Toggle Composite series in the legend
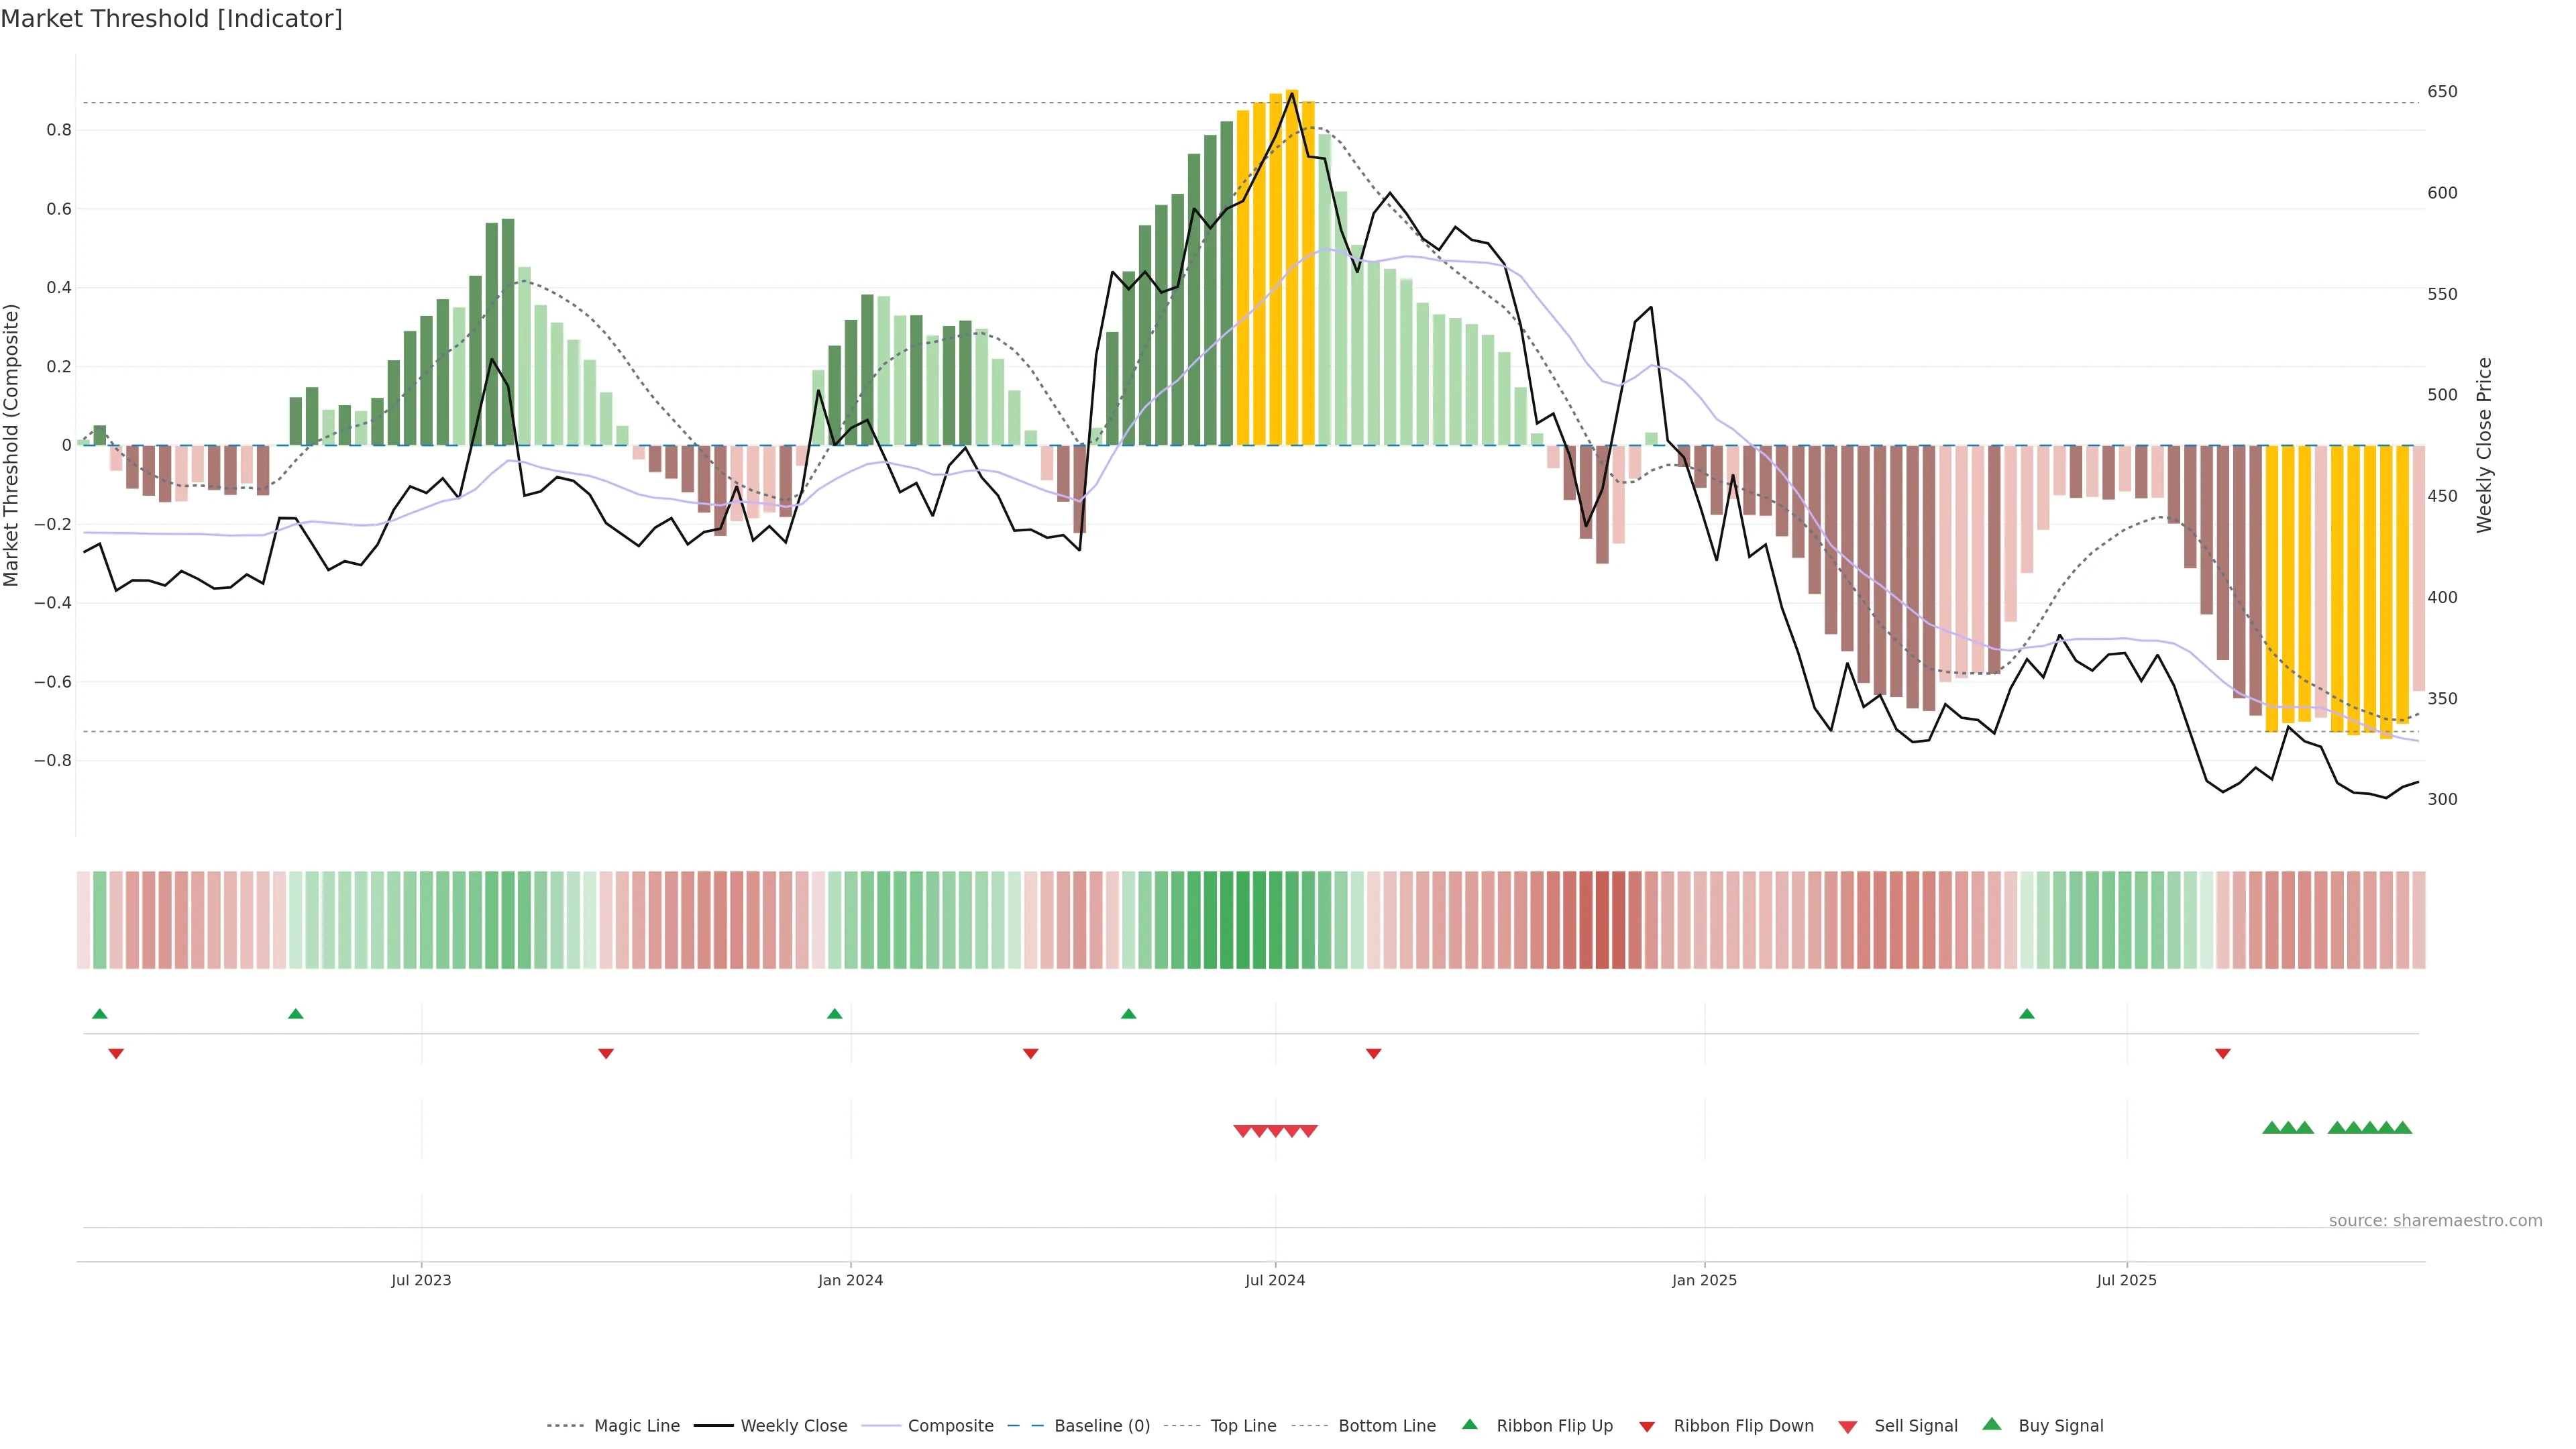 [950, 1426]
